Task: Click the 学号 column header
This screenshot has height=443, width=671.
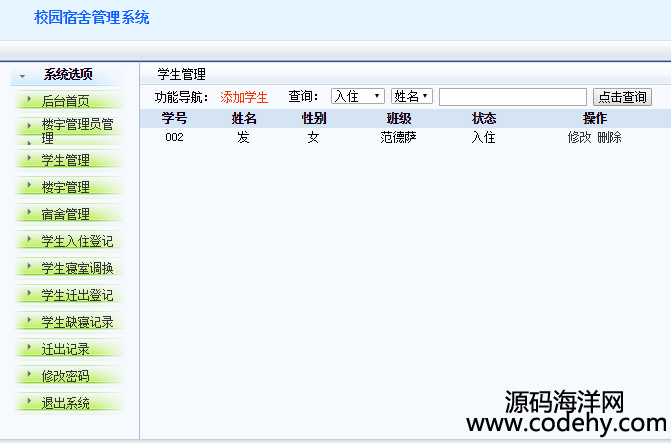Action: [174, 118]
